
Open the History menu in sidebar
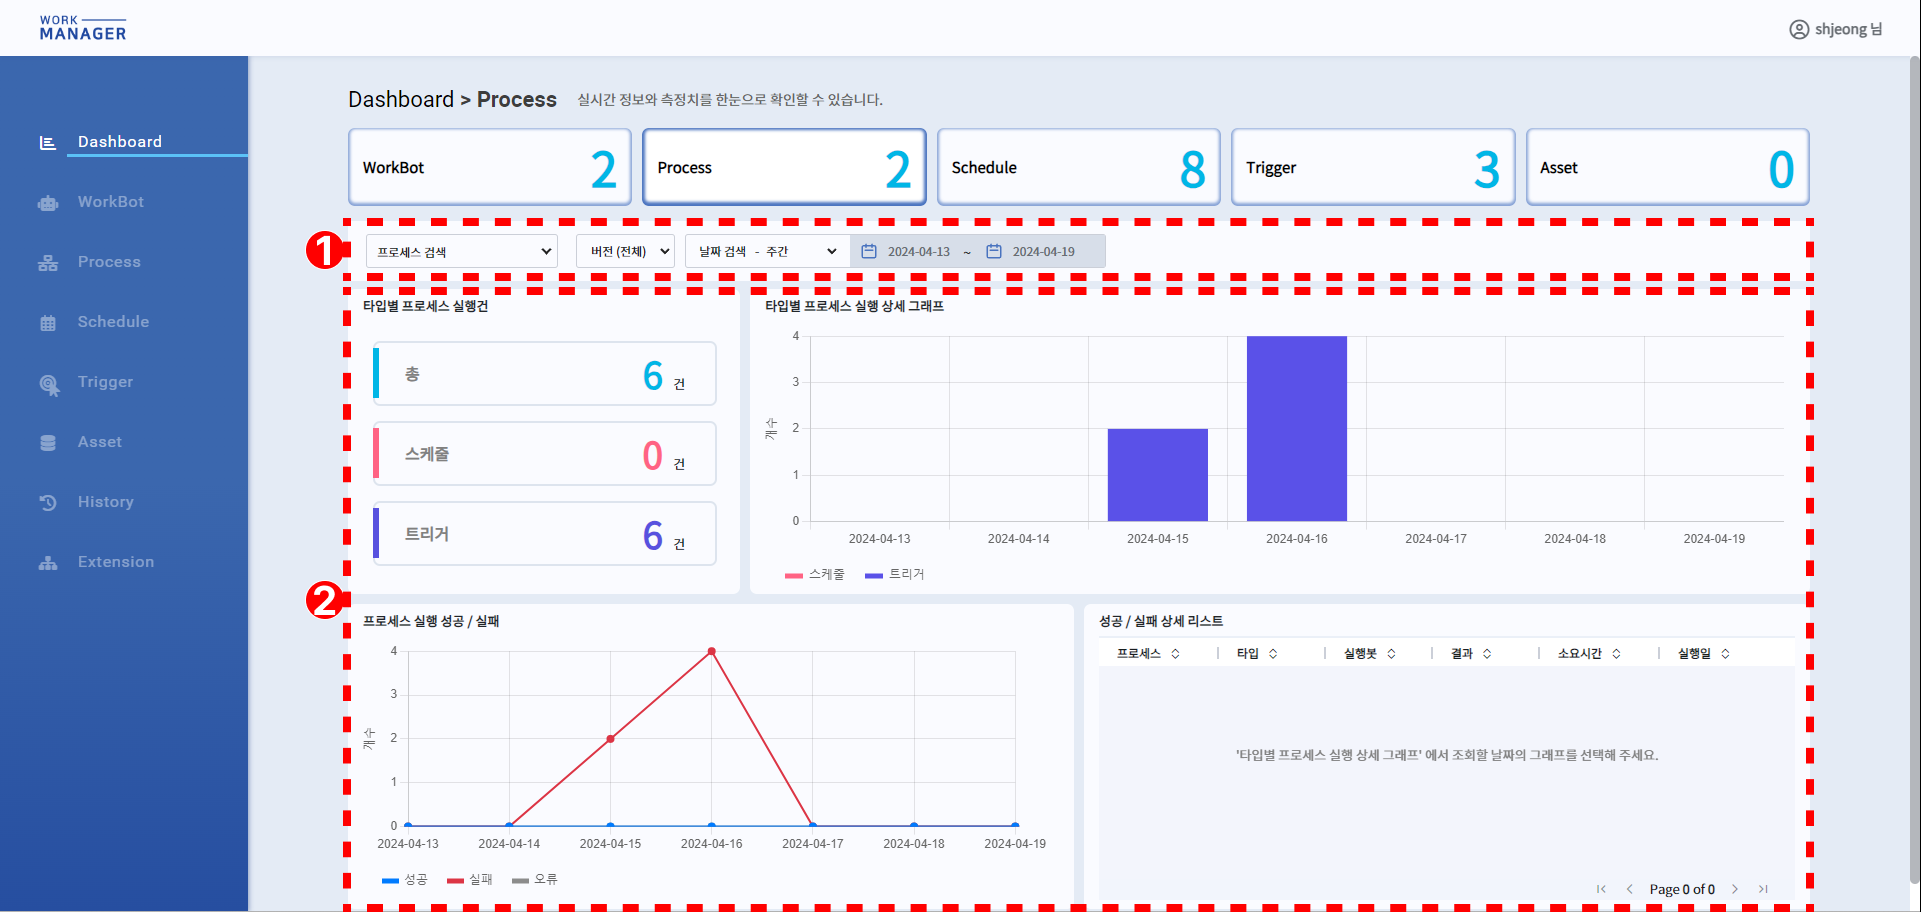click(x=105, y=502)
